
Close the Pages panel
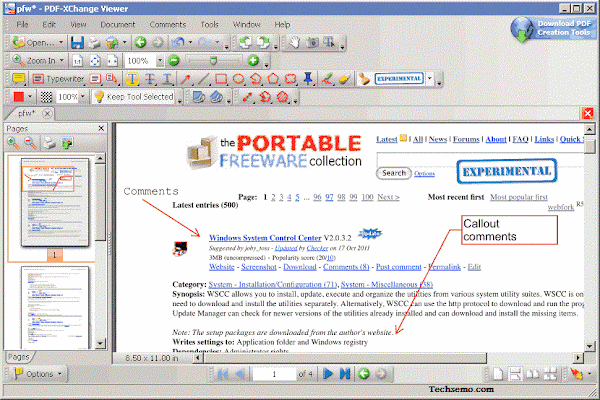[x=101, y=128]
